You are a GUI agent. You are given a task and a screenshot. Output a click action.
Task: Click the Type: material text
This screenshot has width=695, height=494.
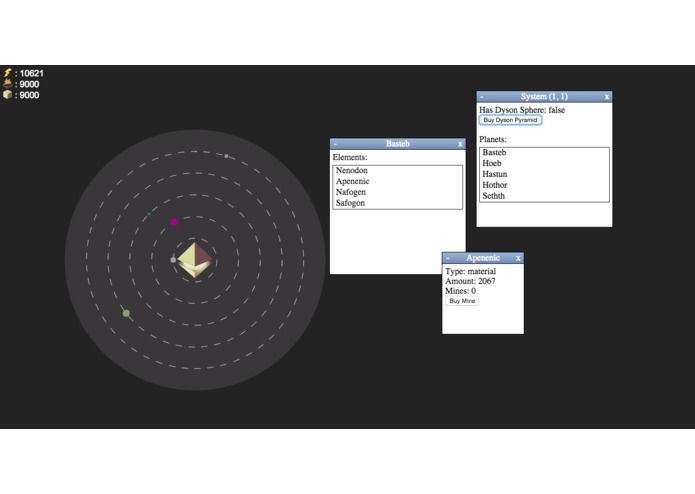(470, 271)
